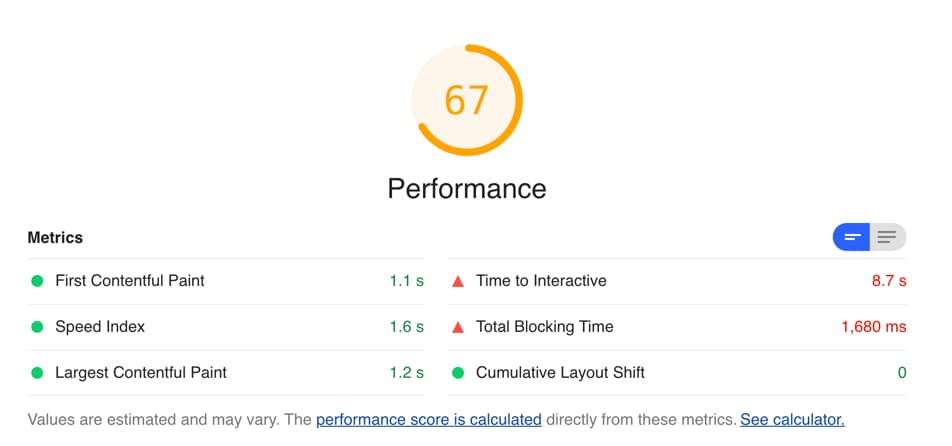
Task: Switch to compact metrics view (blue toggle)
Action: [851, 237]
